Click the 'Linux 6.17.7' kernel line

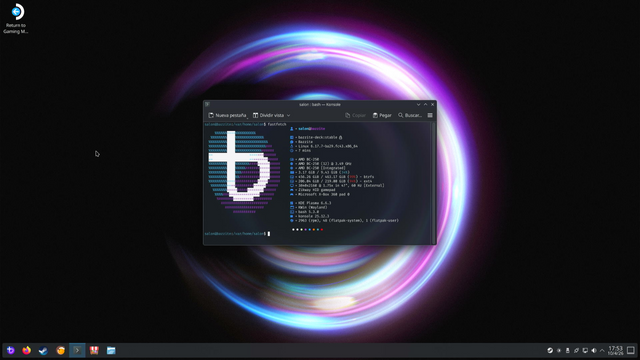(328, 146)
